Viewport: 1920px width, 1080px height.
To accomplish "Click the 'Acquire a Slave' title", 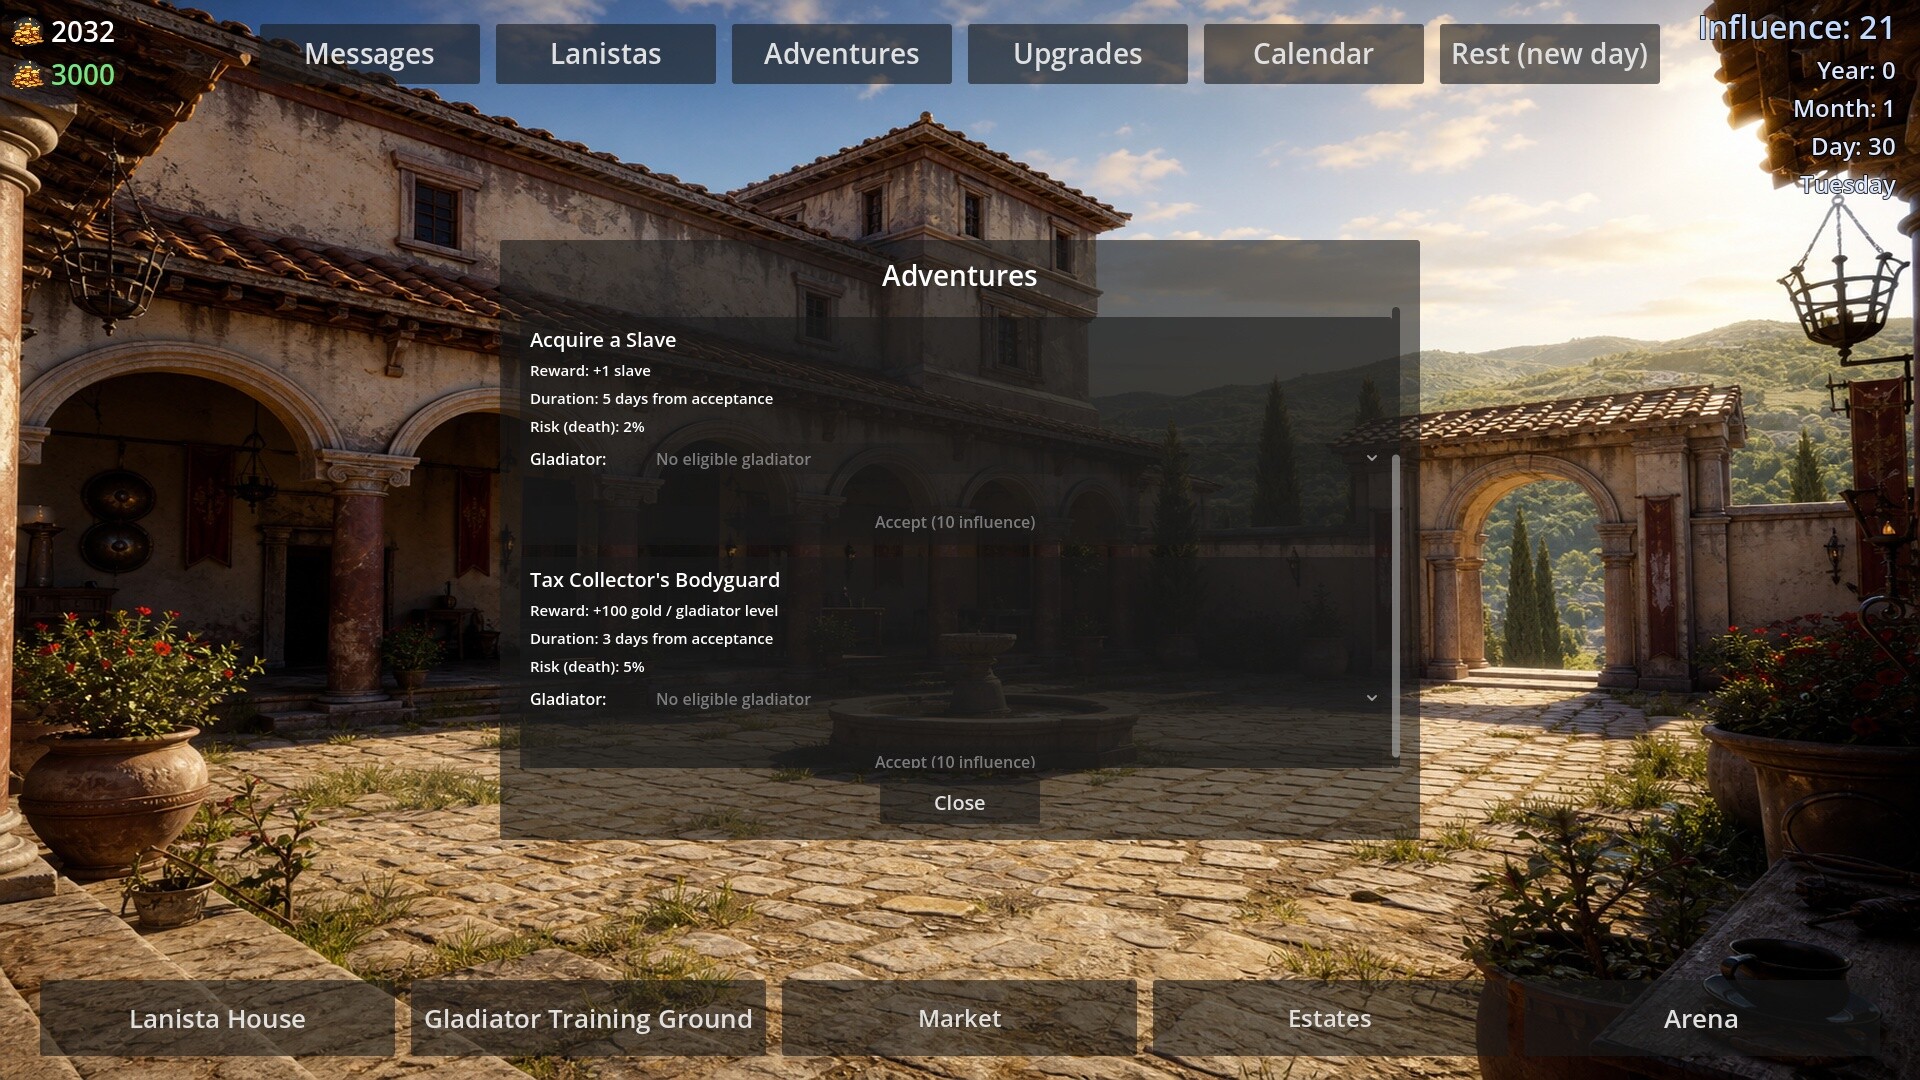I will 603,340.
